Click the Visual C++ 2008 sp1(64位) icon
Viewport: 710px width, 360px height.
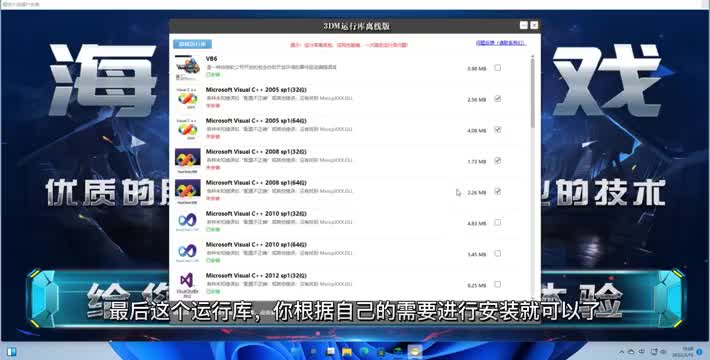pyautogui.click(x=187, y=191)
